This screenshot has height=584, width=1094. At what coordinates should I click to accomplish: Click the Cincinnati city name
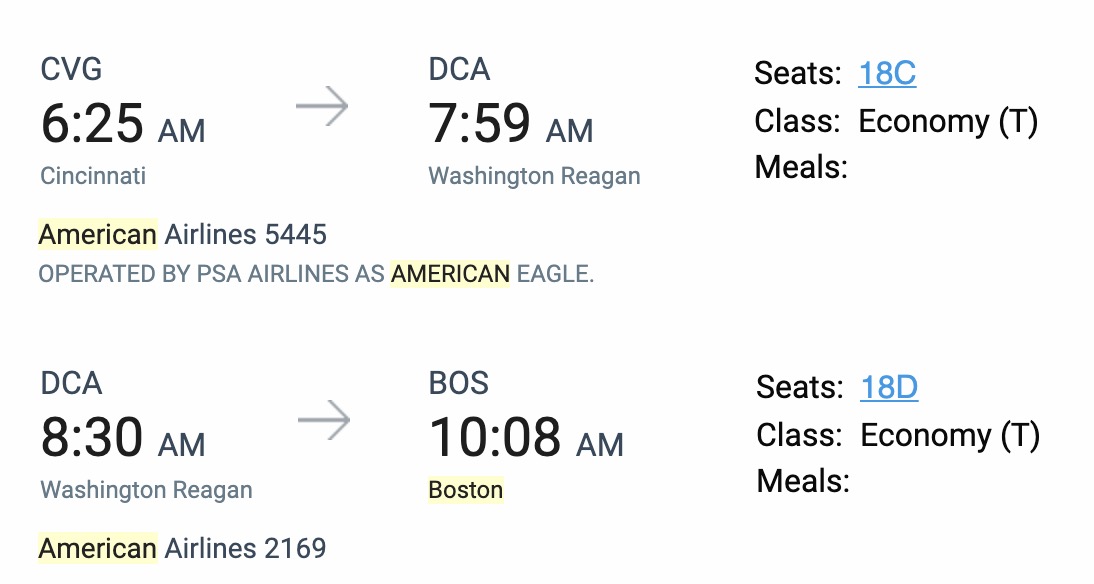point(93,176)
